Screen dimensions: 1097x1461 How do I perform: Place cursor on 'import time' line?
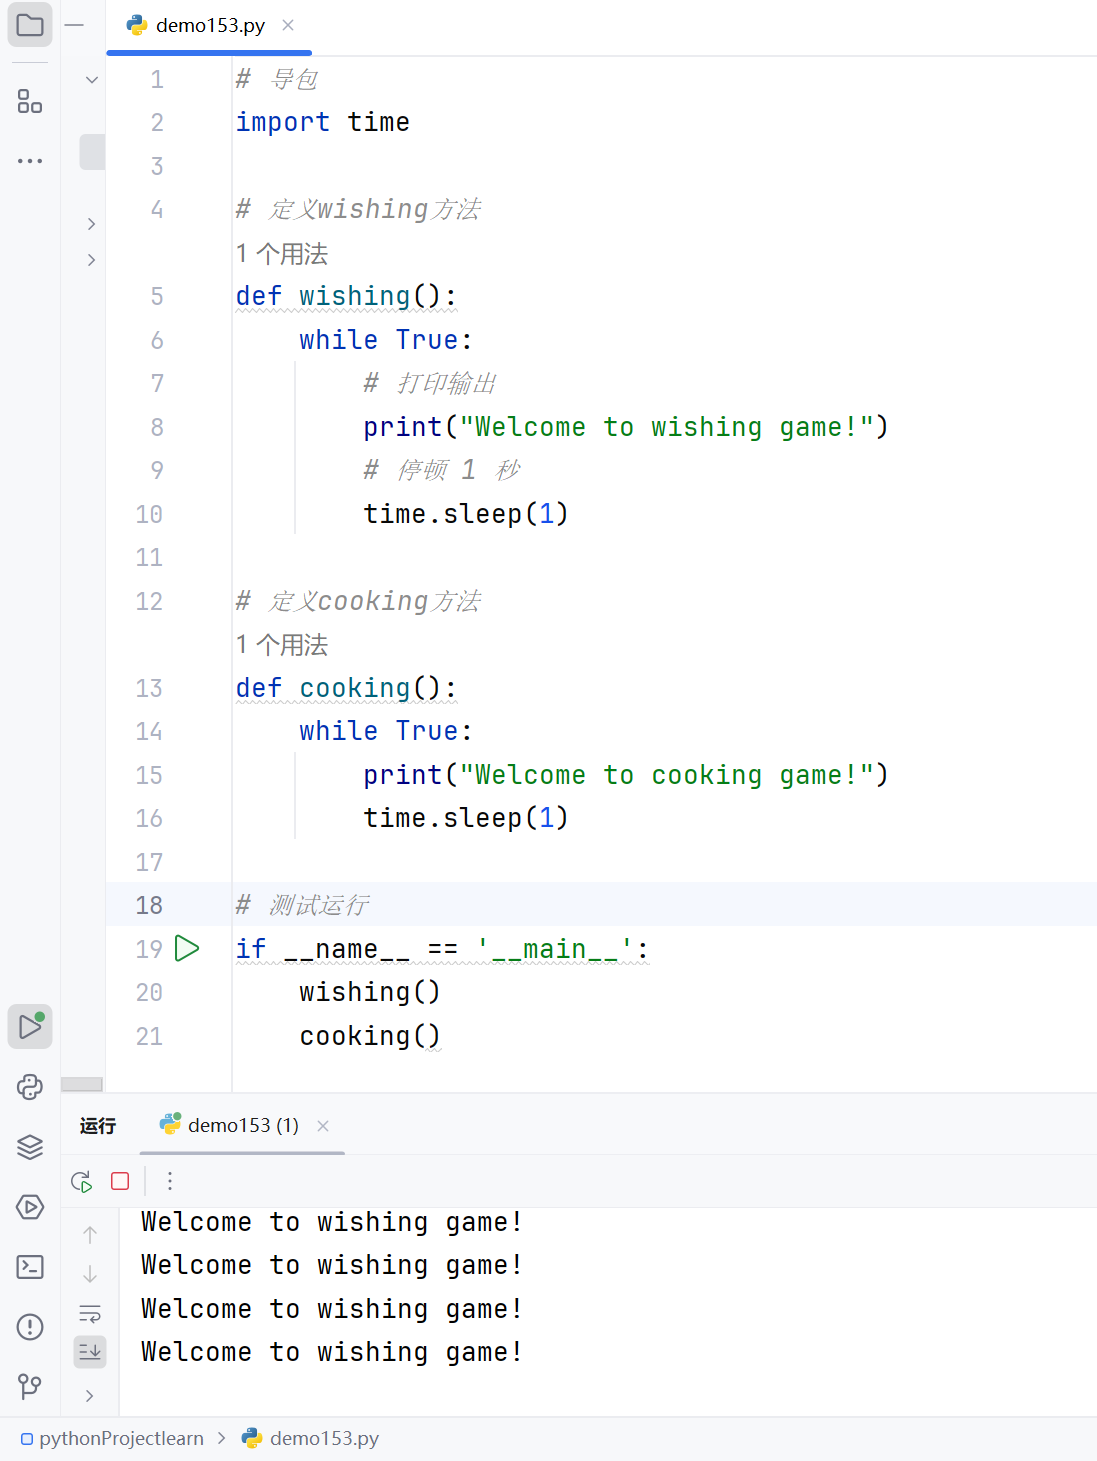[x=323, y=122]
